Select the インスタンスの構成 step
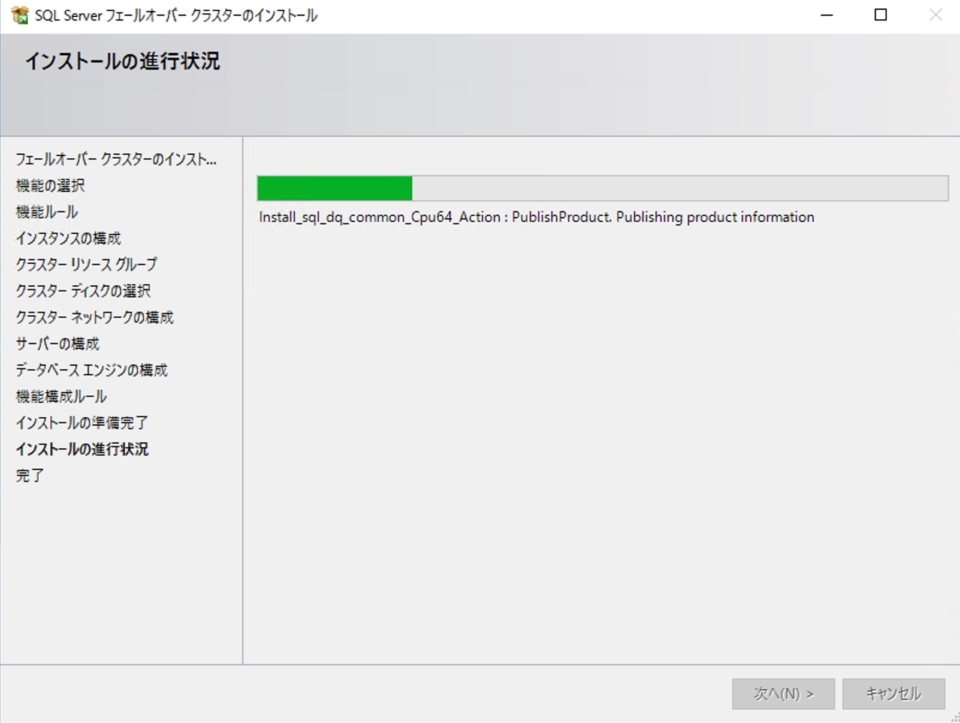The height and width of the screenshot is (723, 960). click(68, 238)
